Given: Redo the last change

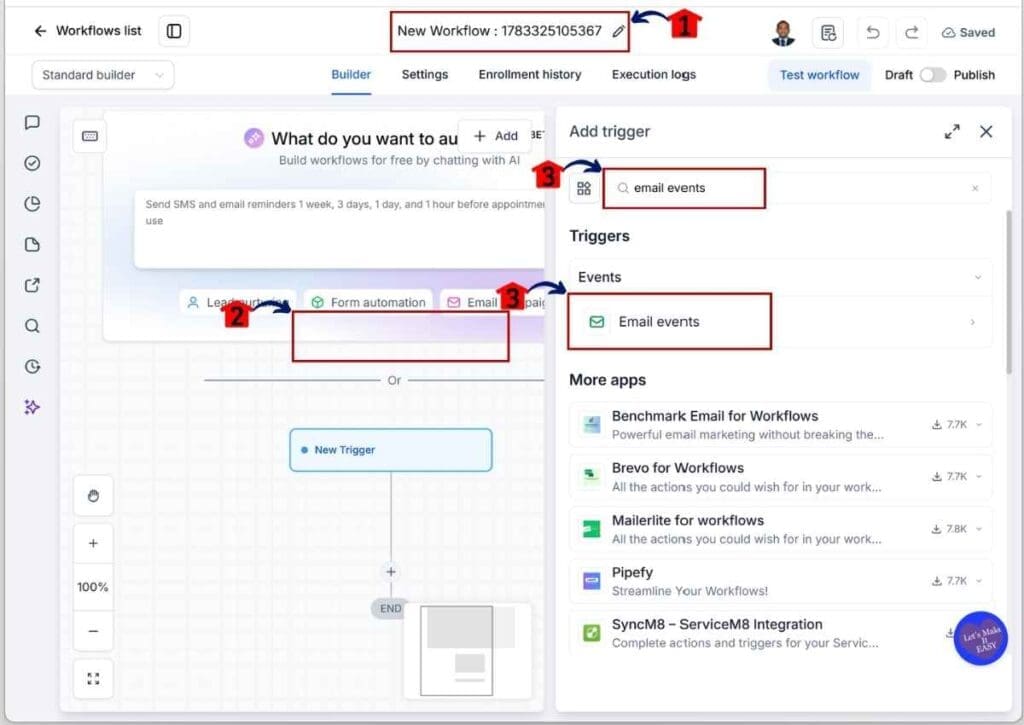Looking at the screenshot, I should click(x=912, y=33).
